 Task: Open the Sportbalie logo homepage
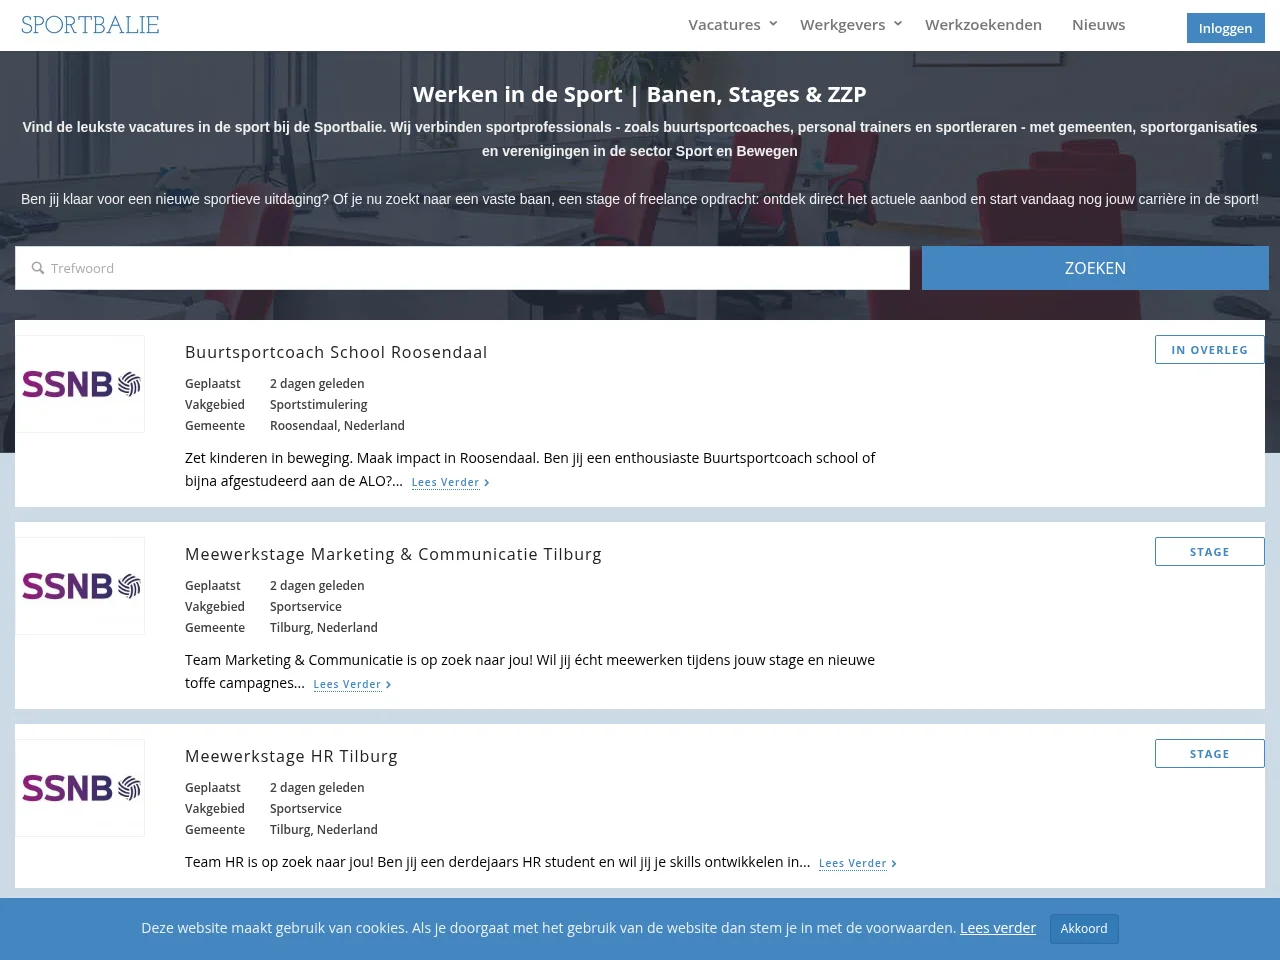pos(90,25)
